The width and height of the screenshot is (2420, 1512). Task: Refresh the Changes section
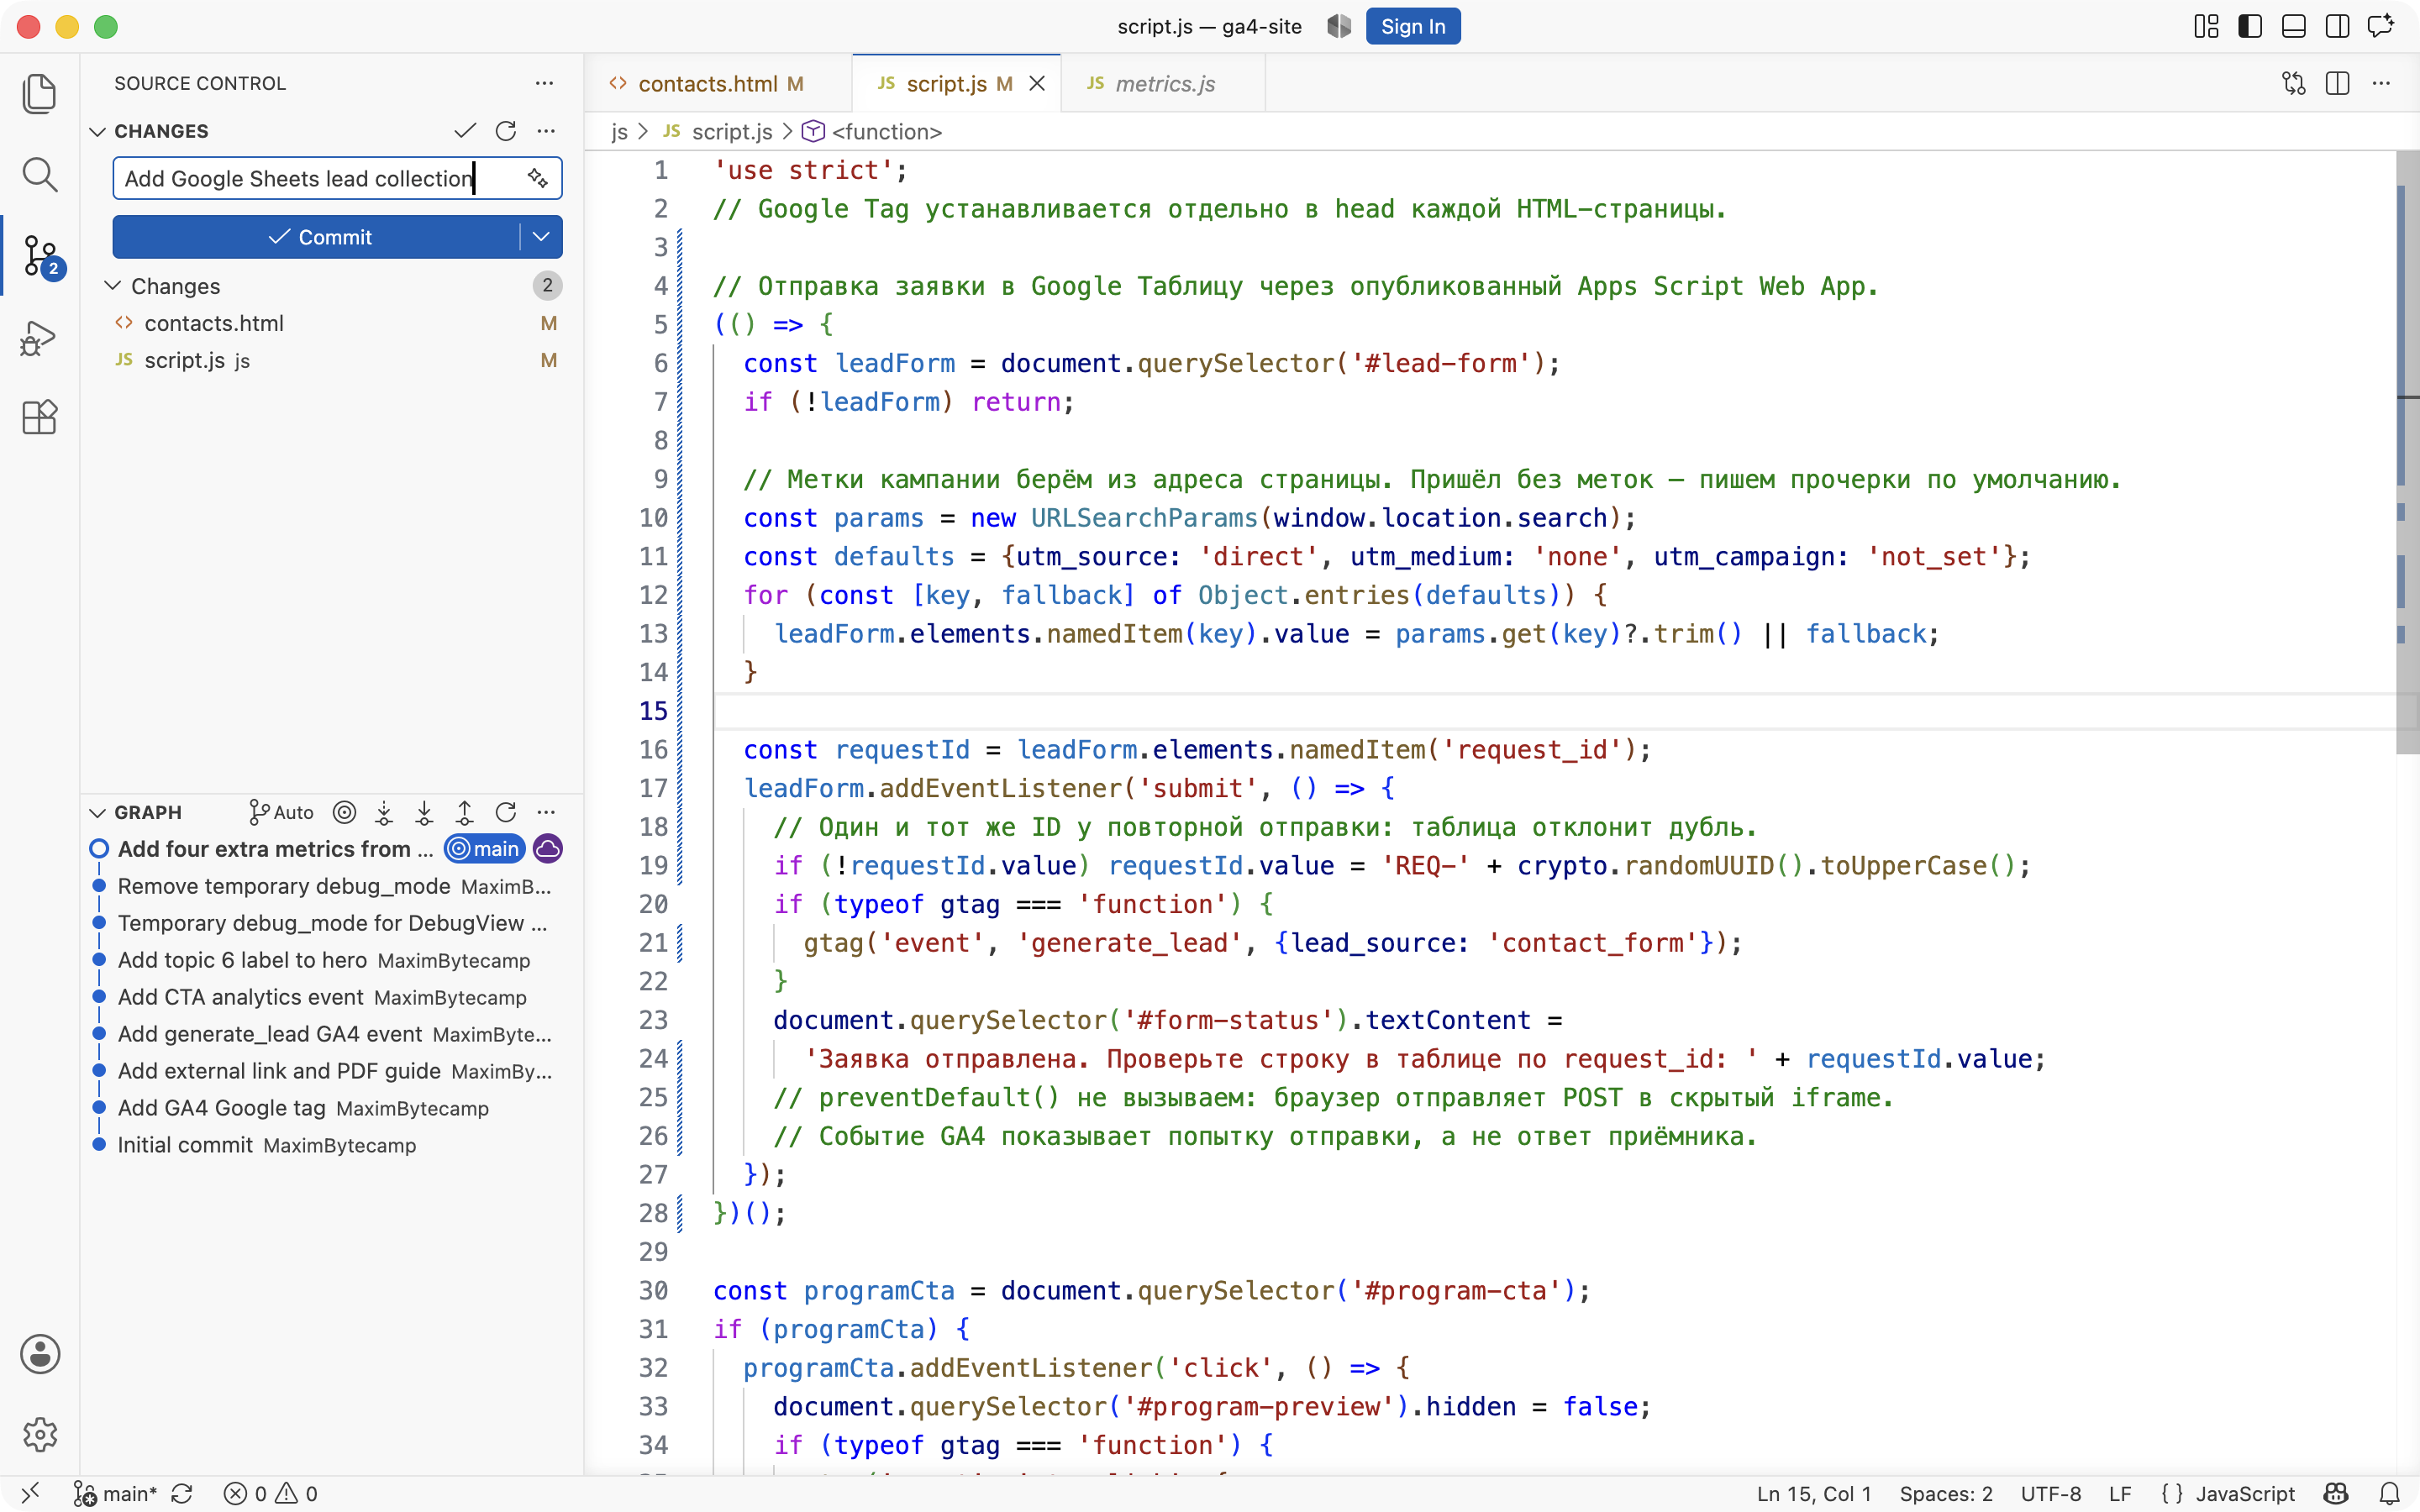click(506, 131)
